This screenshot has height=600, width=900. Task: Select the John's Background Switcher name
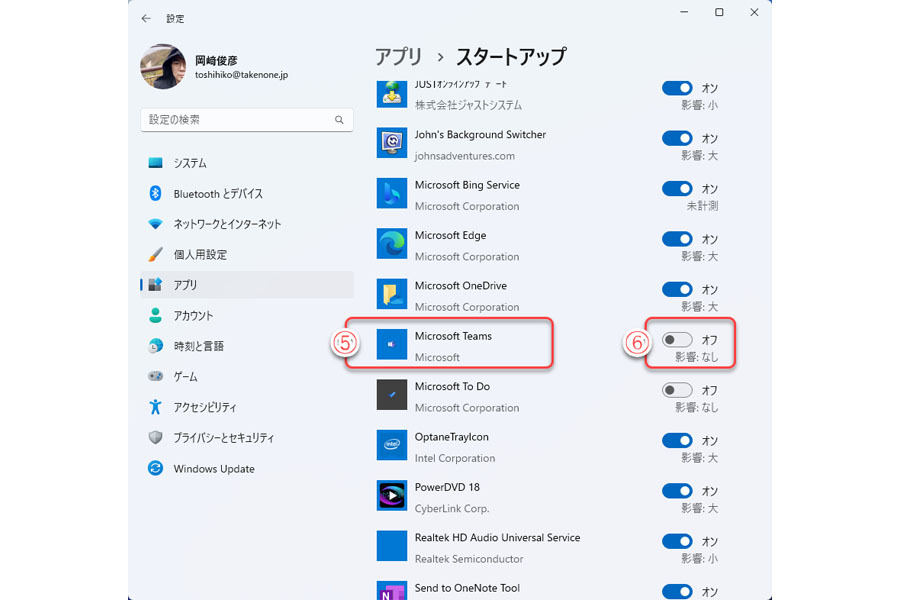(480, 134)
